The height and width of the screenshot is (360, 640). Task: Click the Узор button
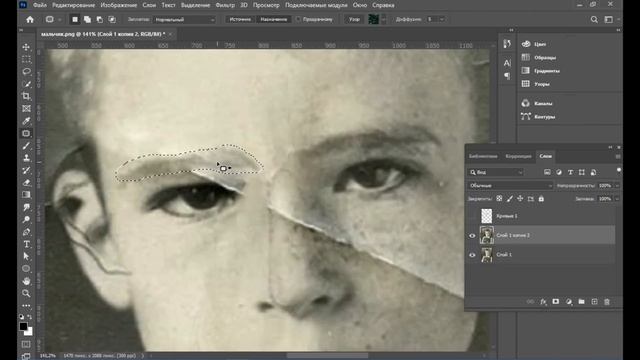354,19
